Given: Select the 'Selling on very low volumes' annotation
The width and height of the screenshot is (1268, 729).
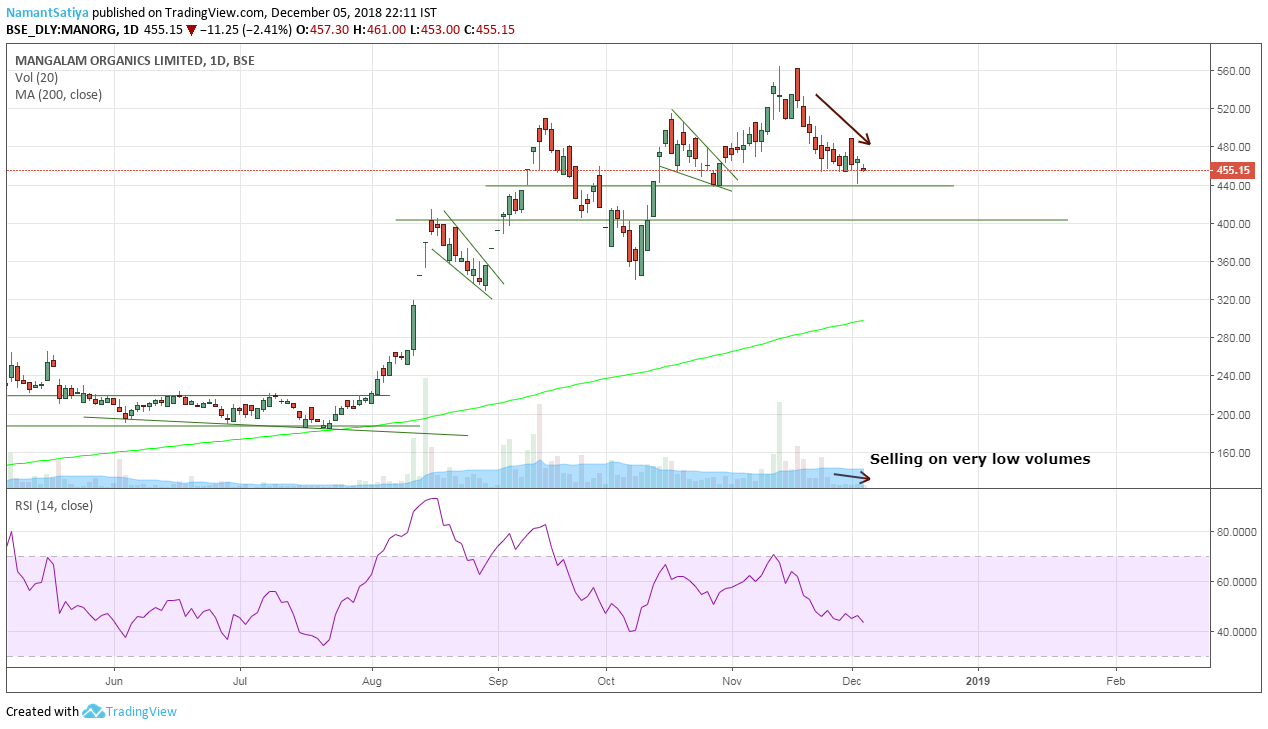Looking at the screenshot, I should click(x=979, y=459).
